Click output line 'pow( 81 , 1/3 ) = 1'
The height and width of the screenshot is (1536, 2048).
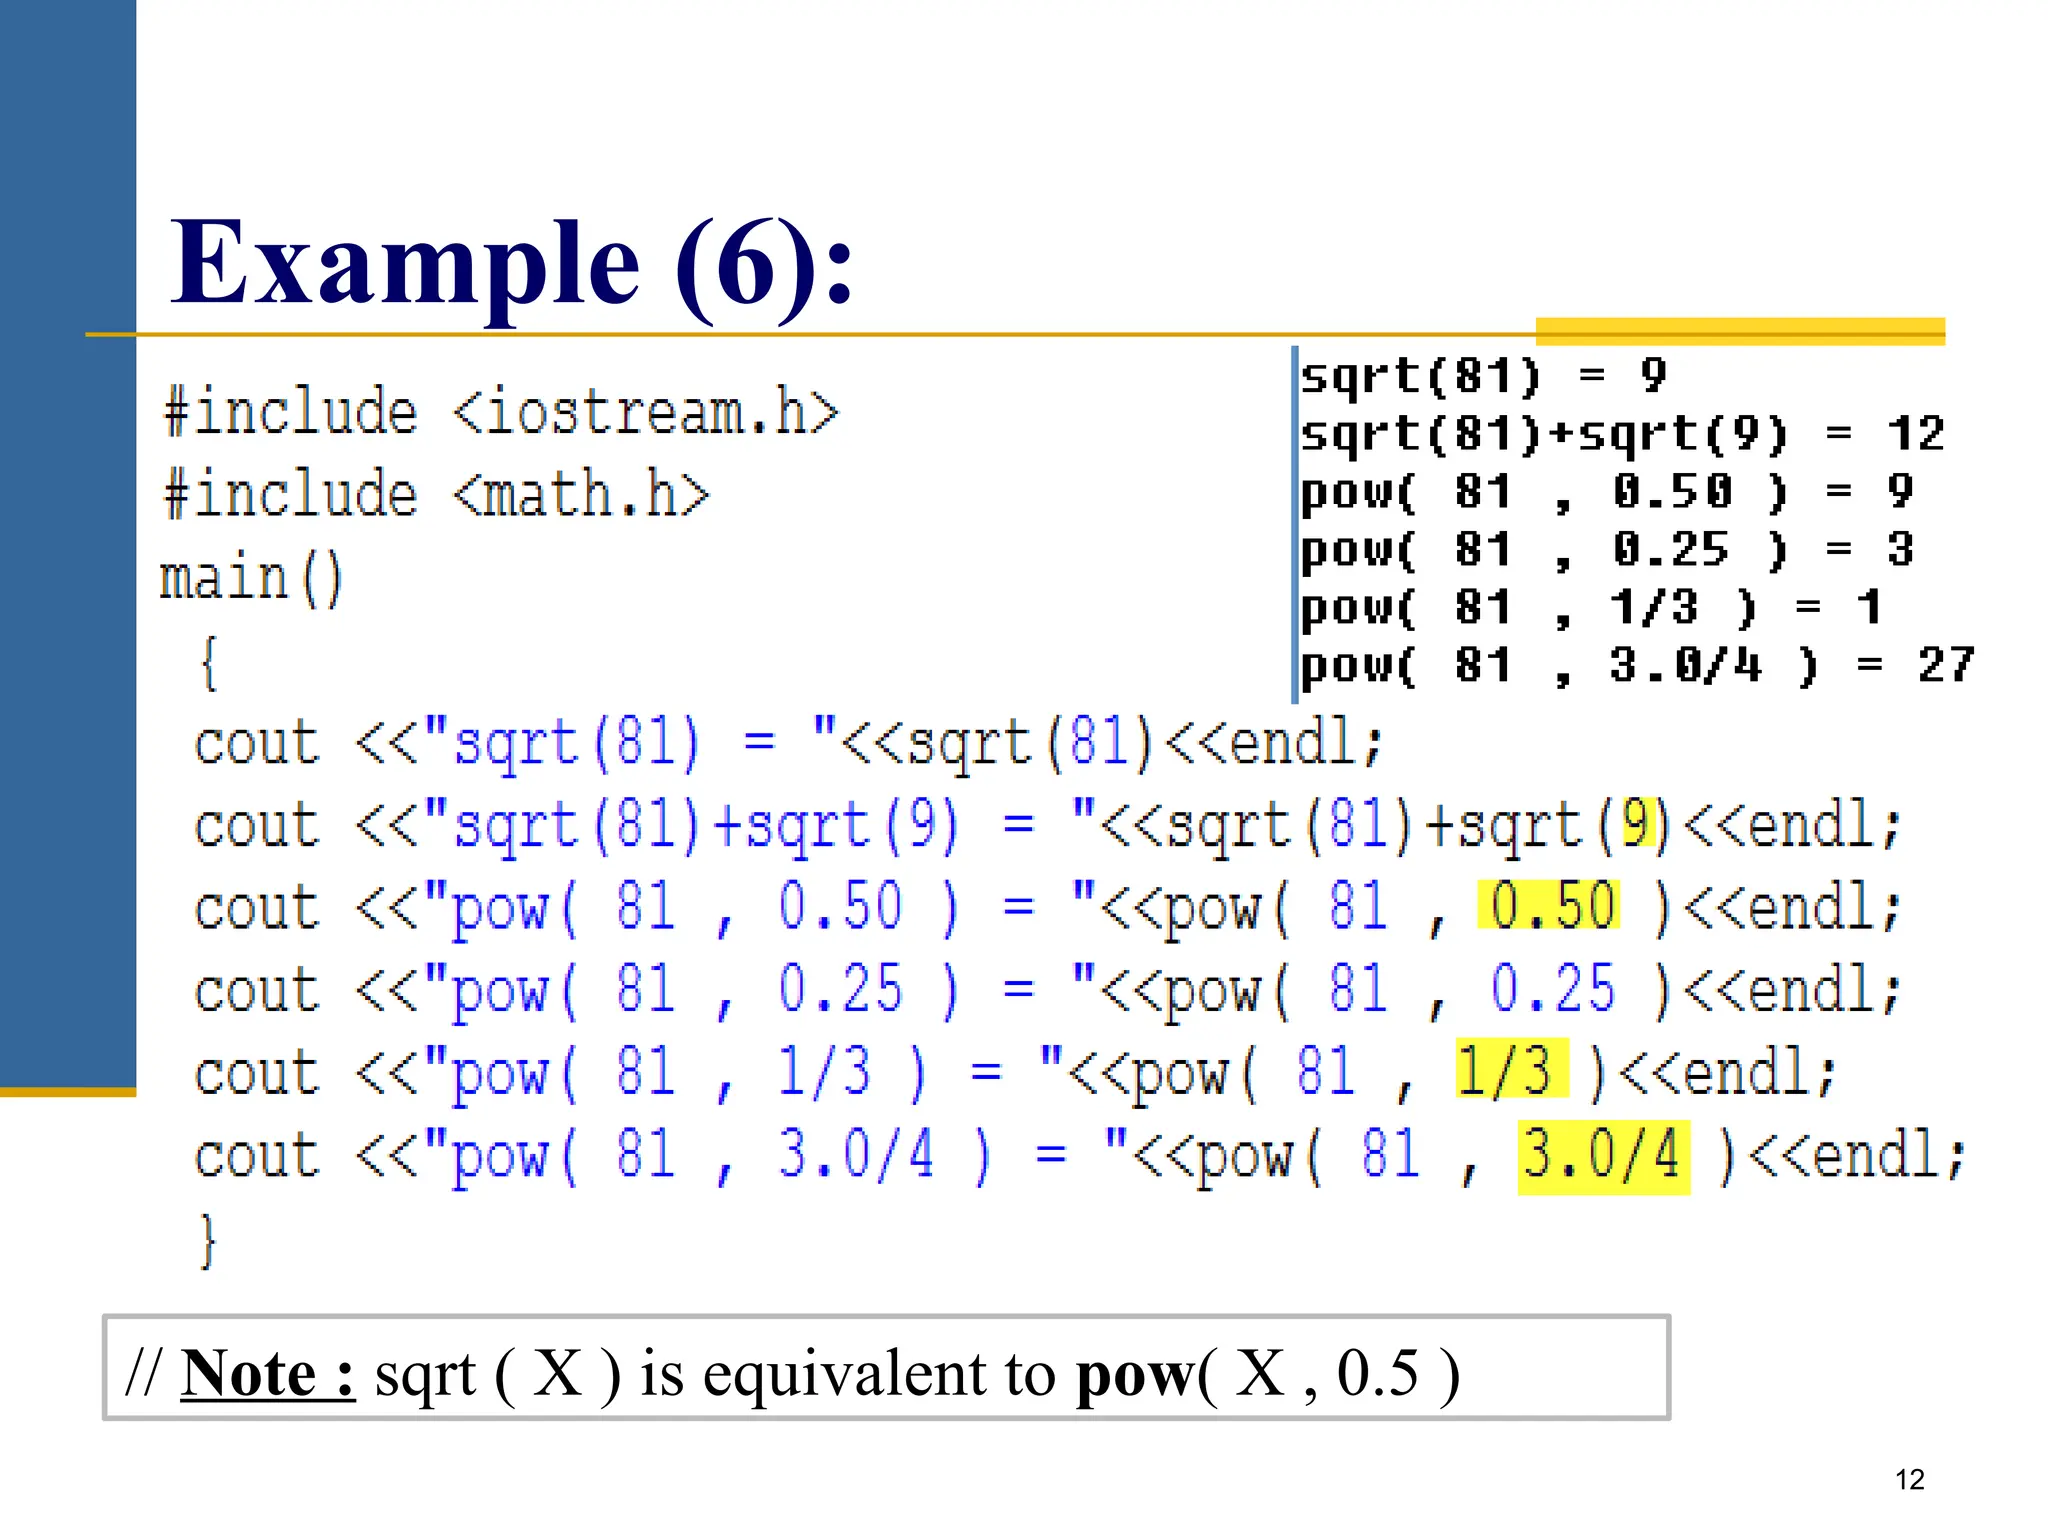point(1591,608)
